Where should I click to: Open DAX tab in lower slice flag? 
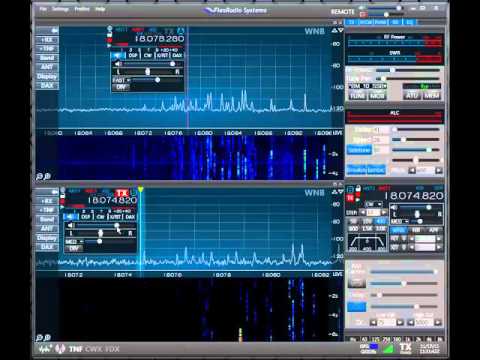[130, 217]
